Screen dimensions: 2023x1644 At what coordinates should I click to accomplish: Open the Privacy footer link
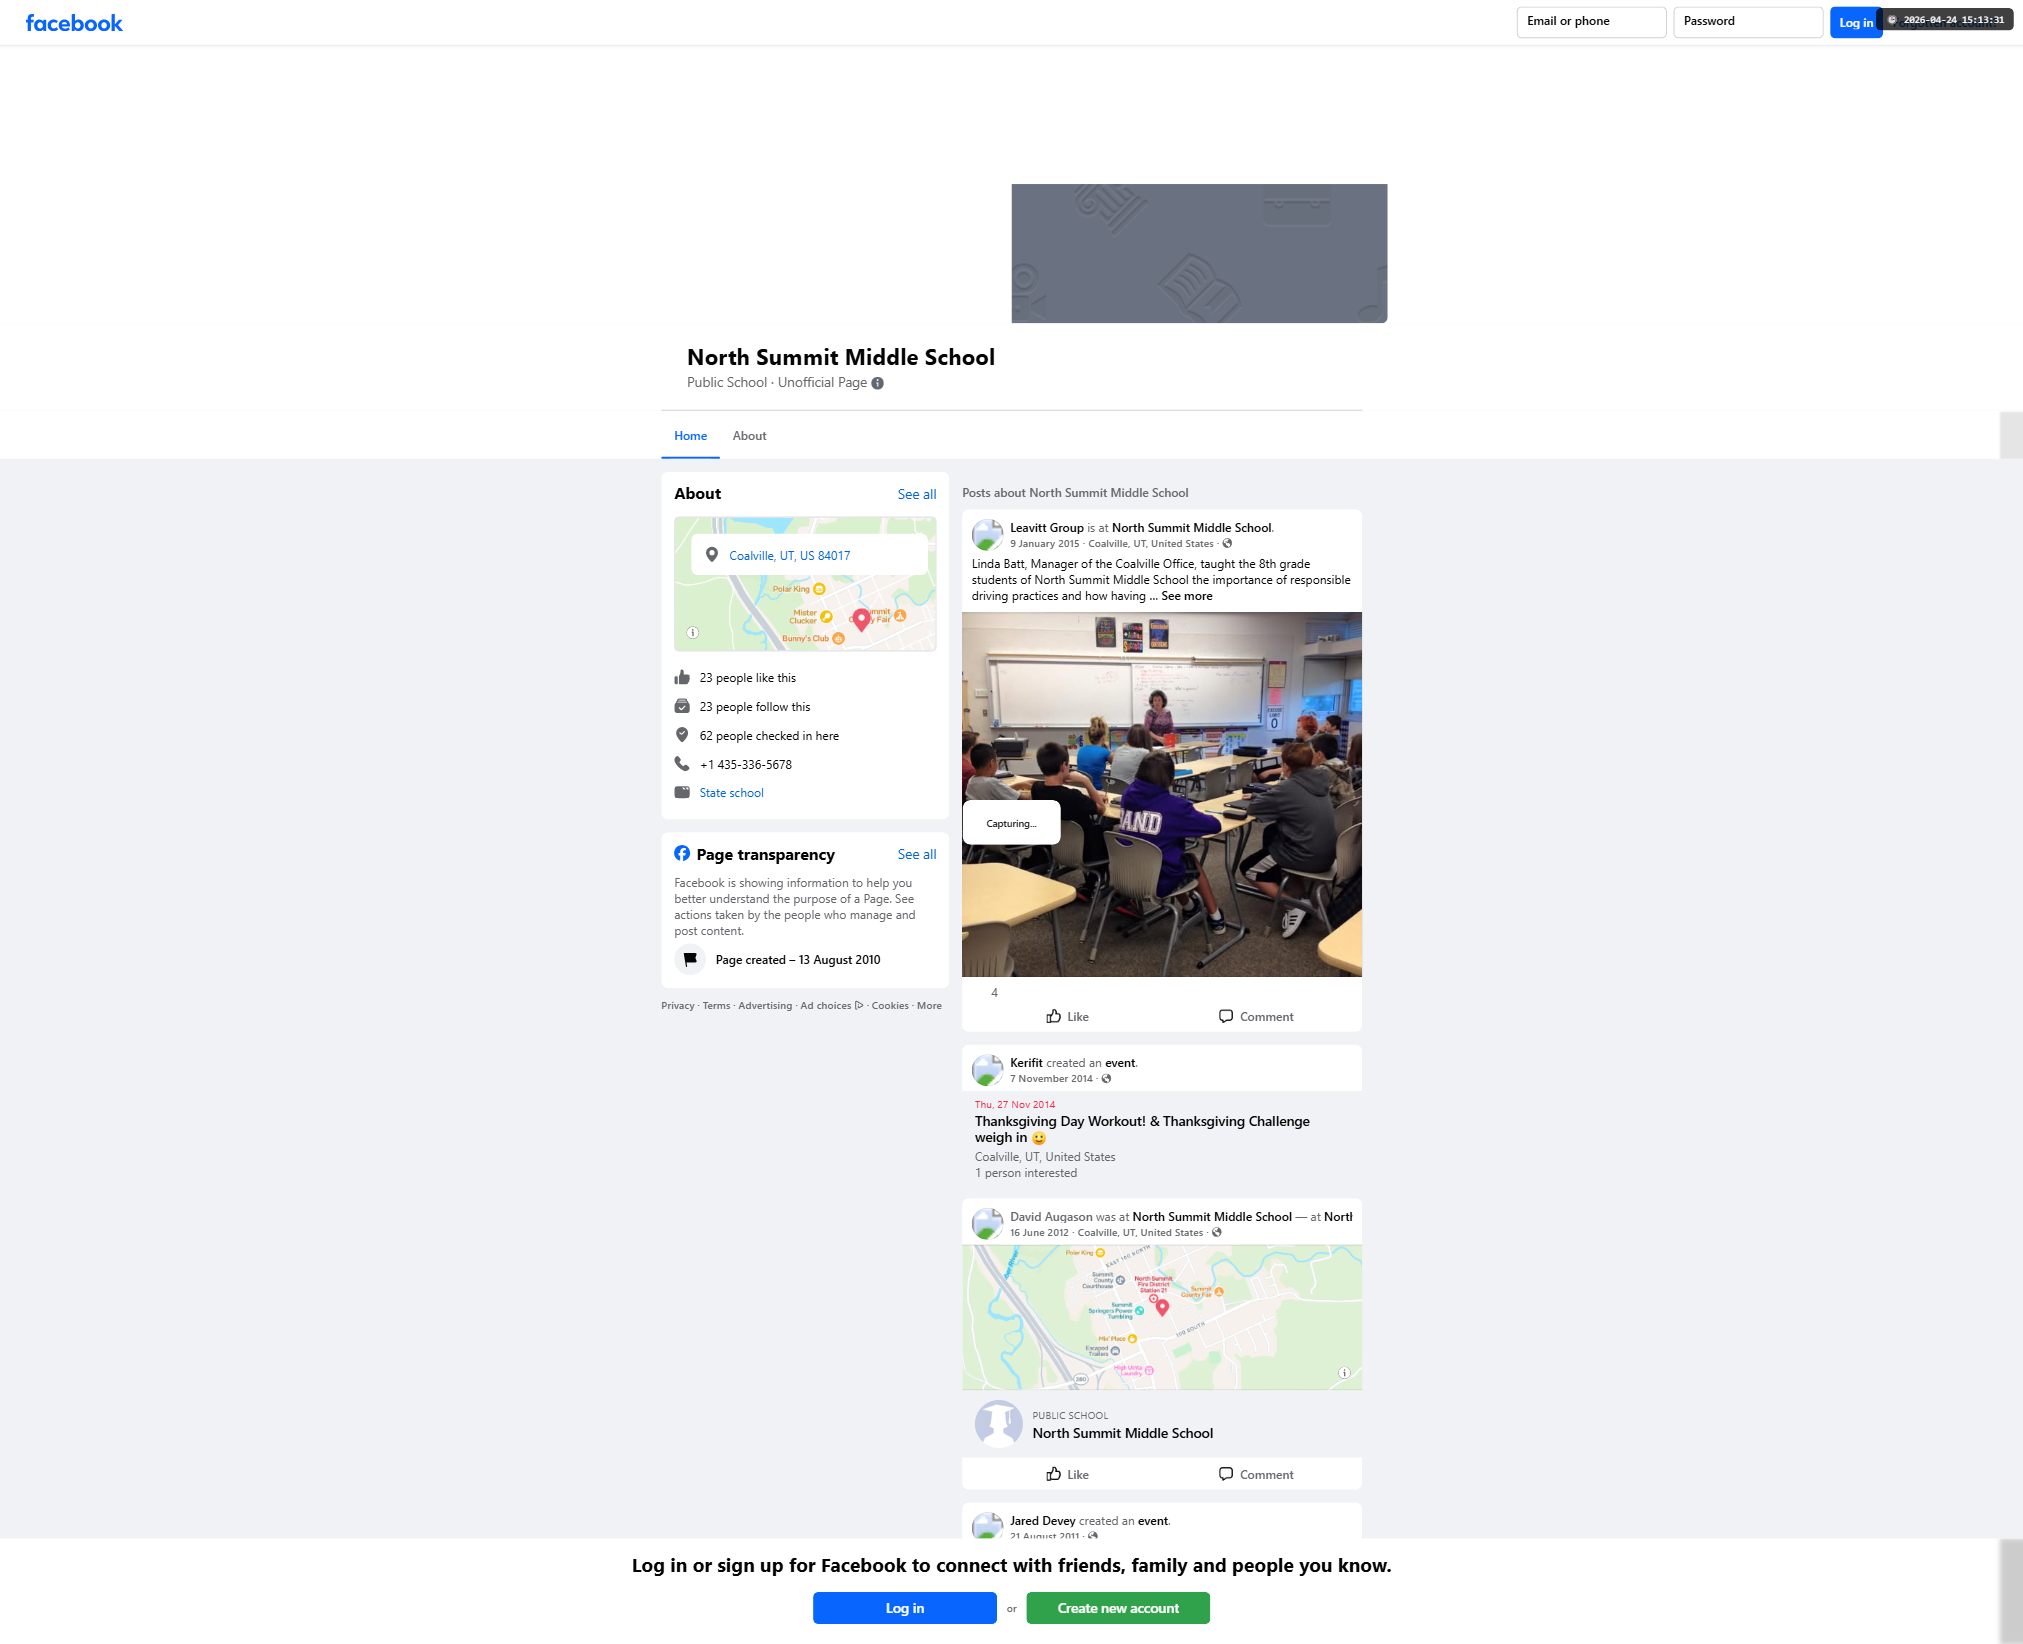tap(677, 1006)
